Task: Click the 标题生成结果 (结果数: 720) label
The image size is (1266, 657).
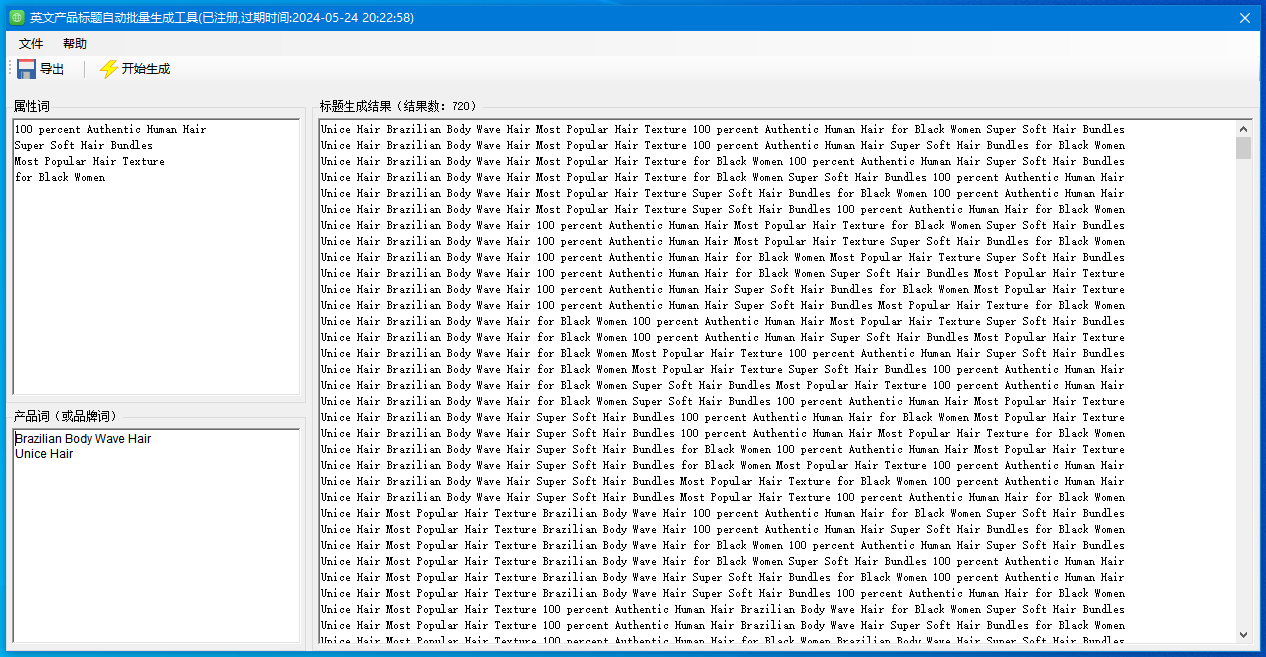Action: pyautogui.click(x=398, y=106)
